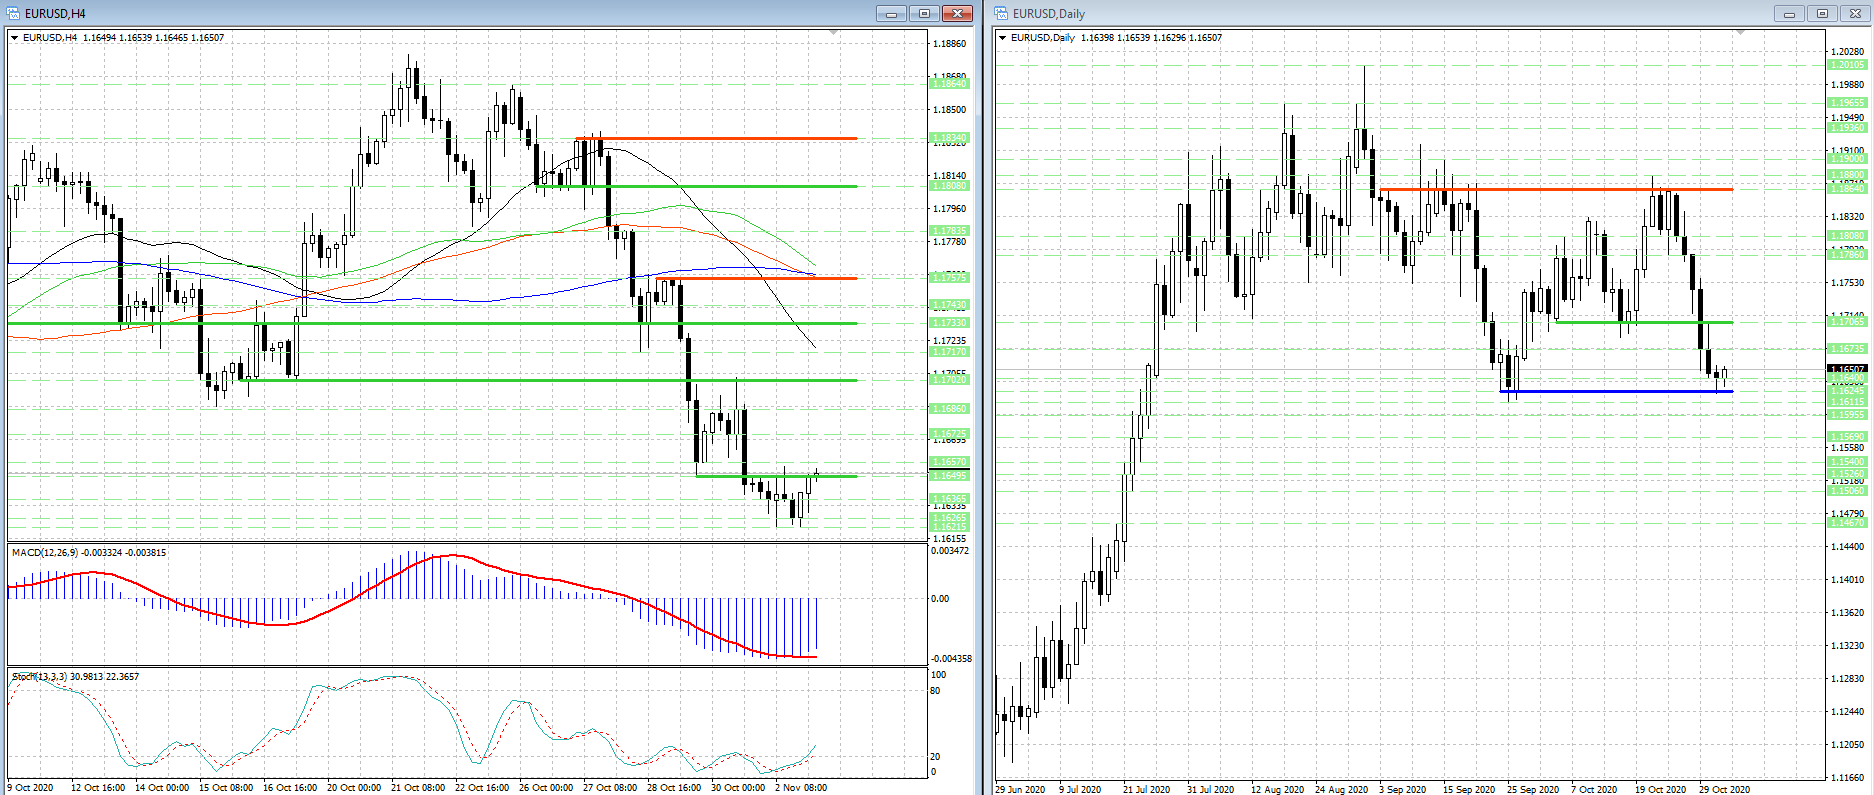Click the EURUSD,Daily window chart icon

pyautogui.click(x=1001, y=13)
